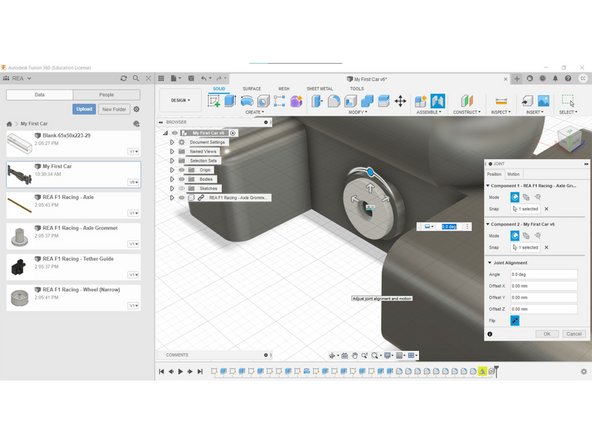Confirm joint with OK button
The image size is (592, 444).
[547, 334]
